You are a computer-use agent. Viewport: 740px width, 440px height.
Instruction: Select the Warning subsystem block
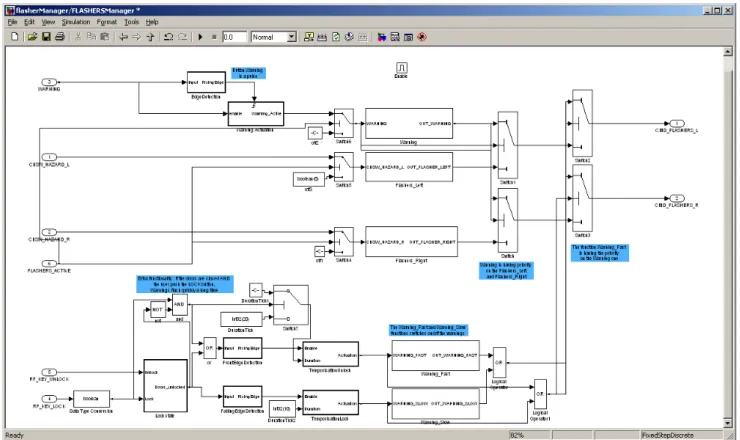point(409,124)
